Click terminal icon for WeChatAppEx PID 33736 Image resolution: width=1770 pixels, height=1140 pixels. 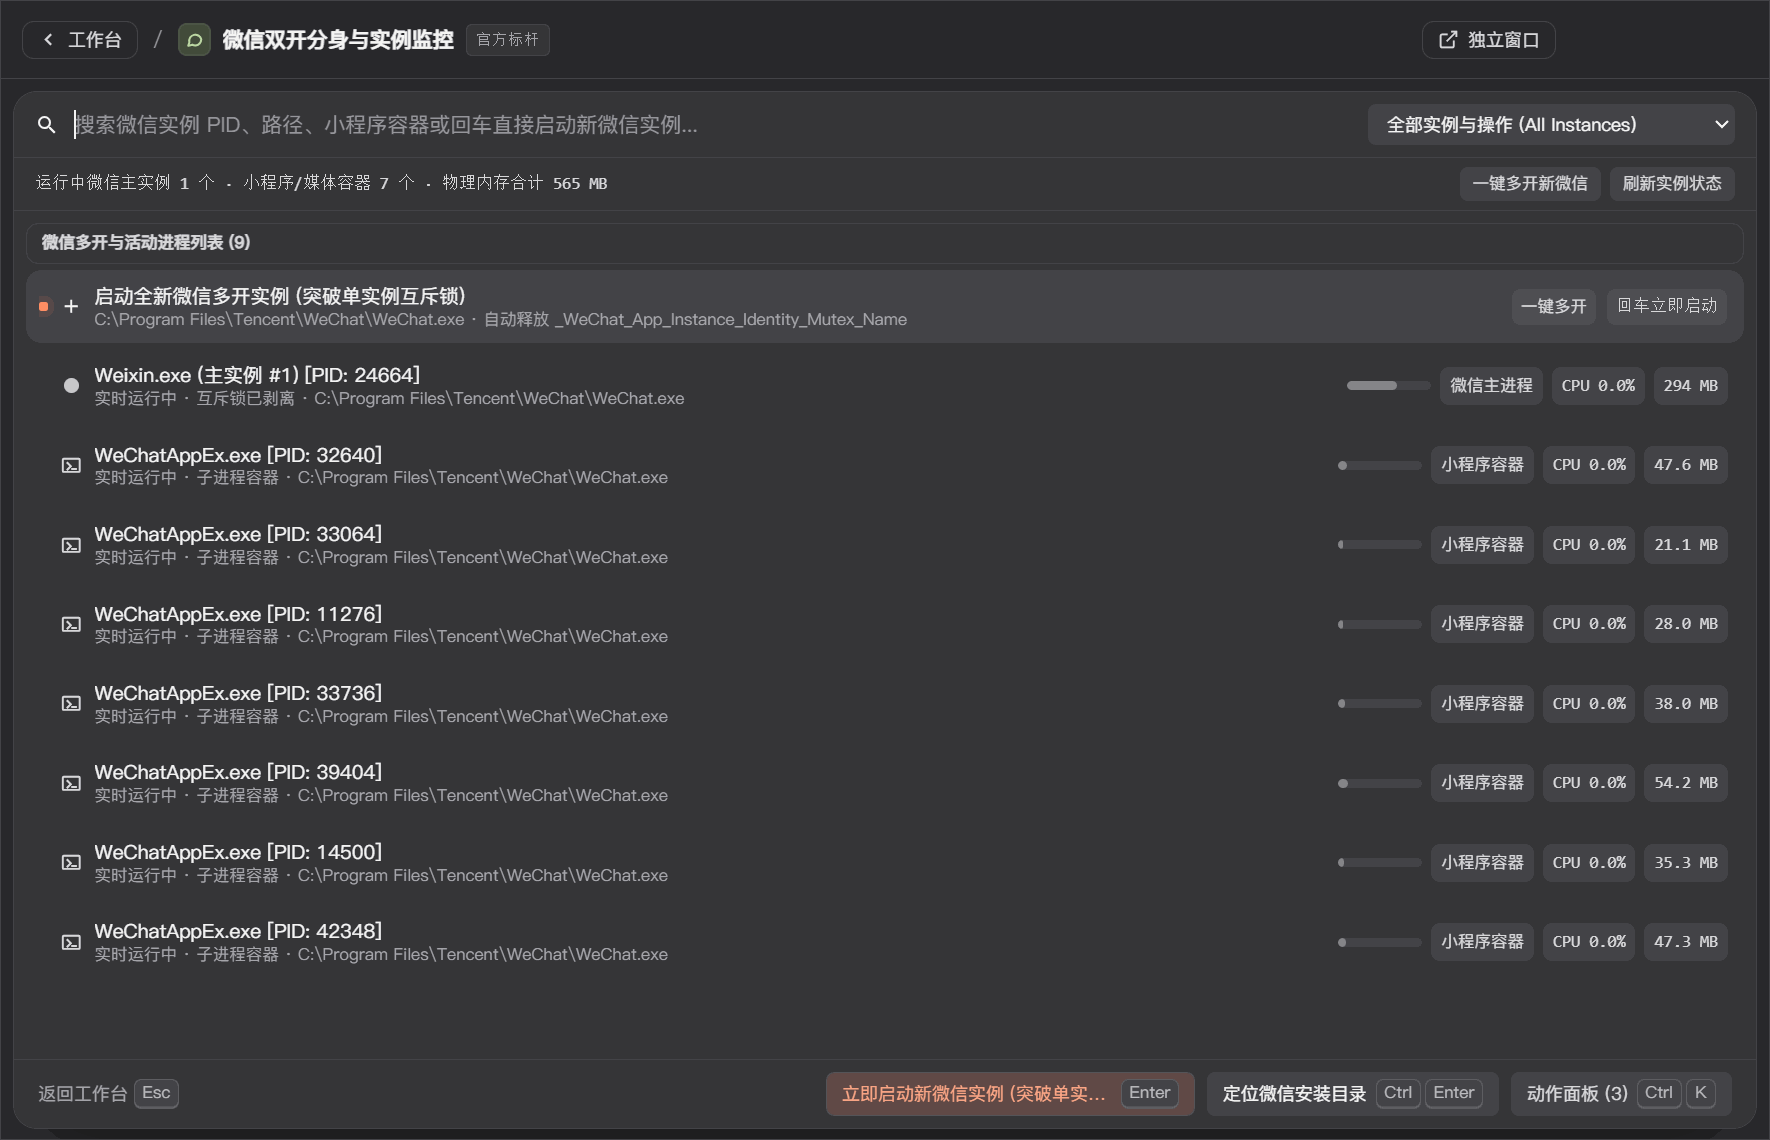click(x=71, y=704)
